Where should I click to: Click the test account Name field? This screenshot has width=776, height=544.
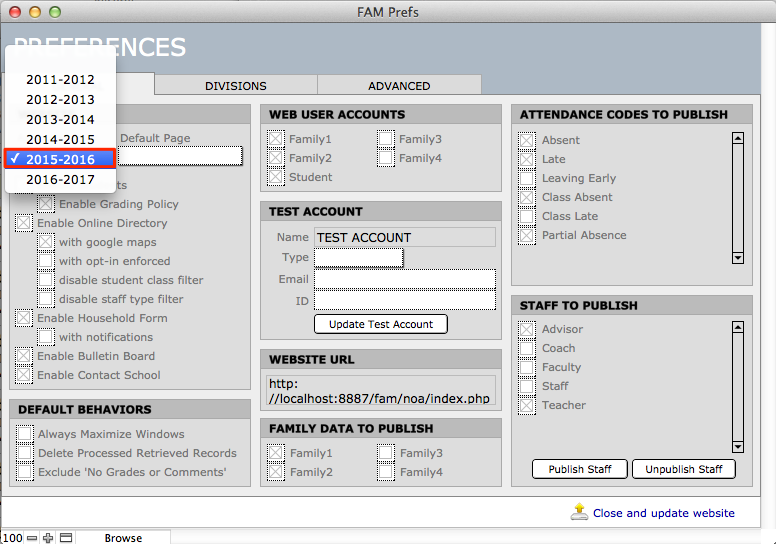click(x=405, y=238)
